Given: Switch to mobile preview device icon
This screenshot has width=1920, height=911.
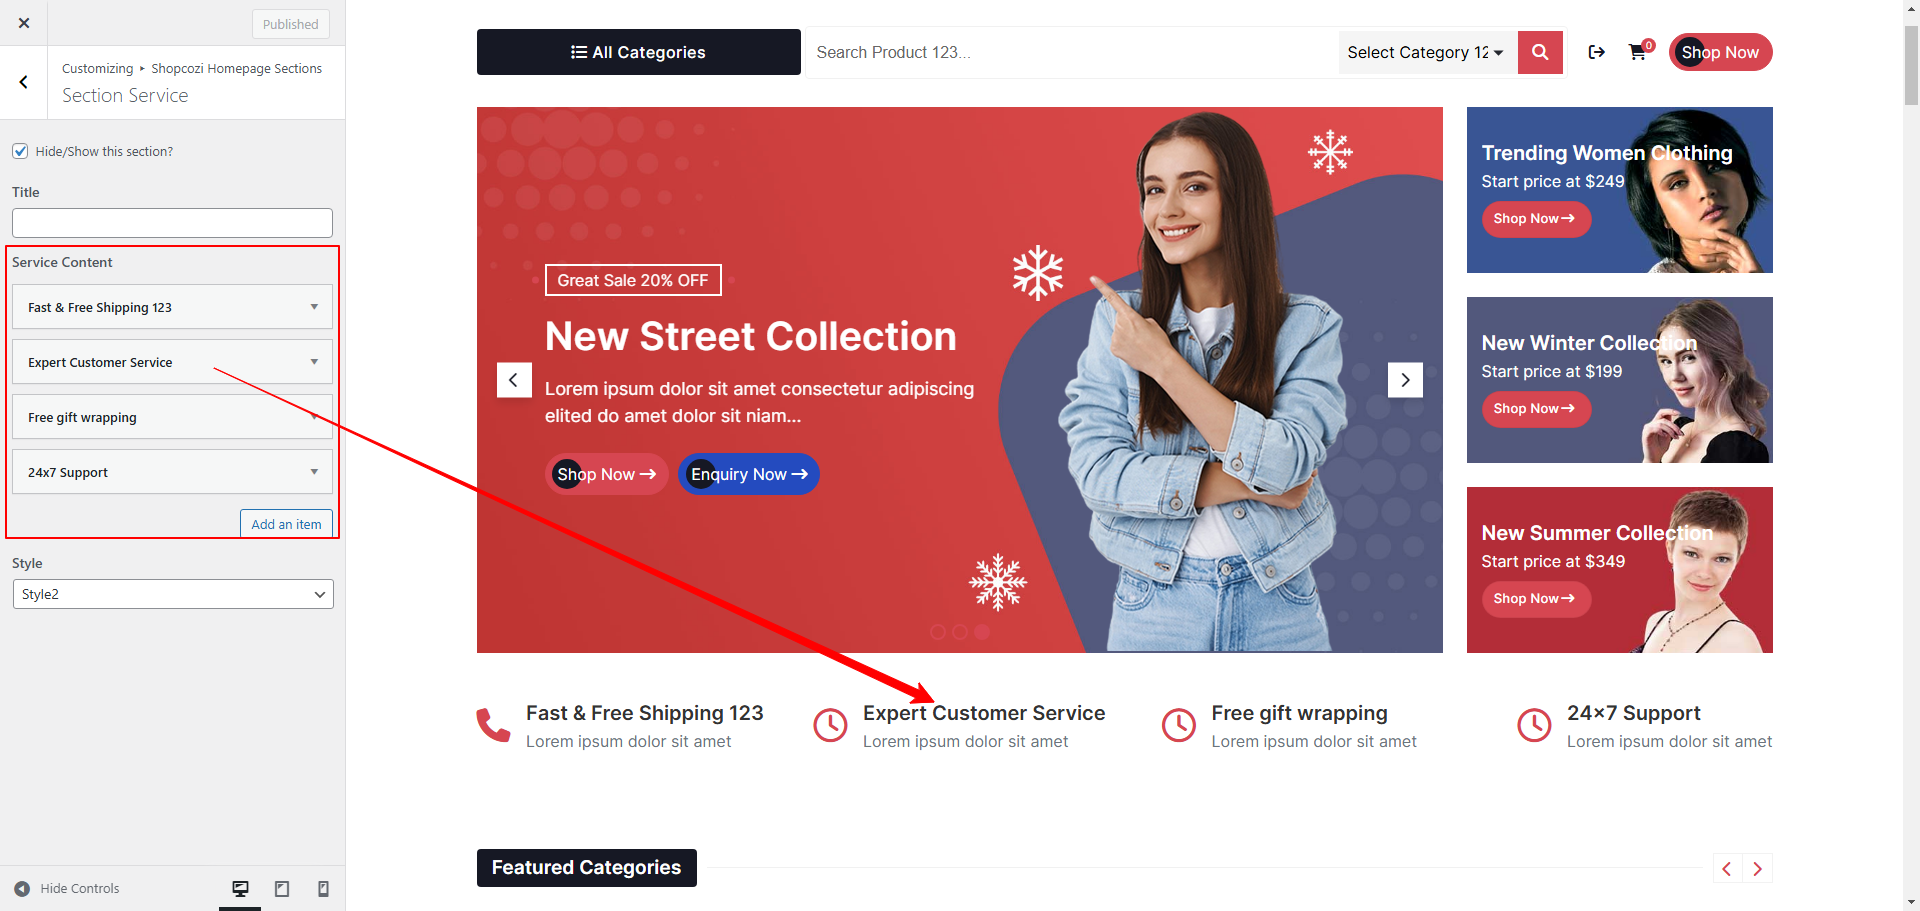Looking at the screenshot, I should (x=323, y=889).
